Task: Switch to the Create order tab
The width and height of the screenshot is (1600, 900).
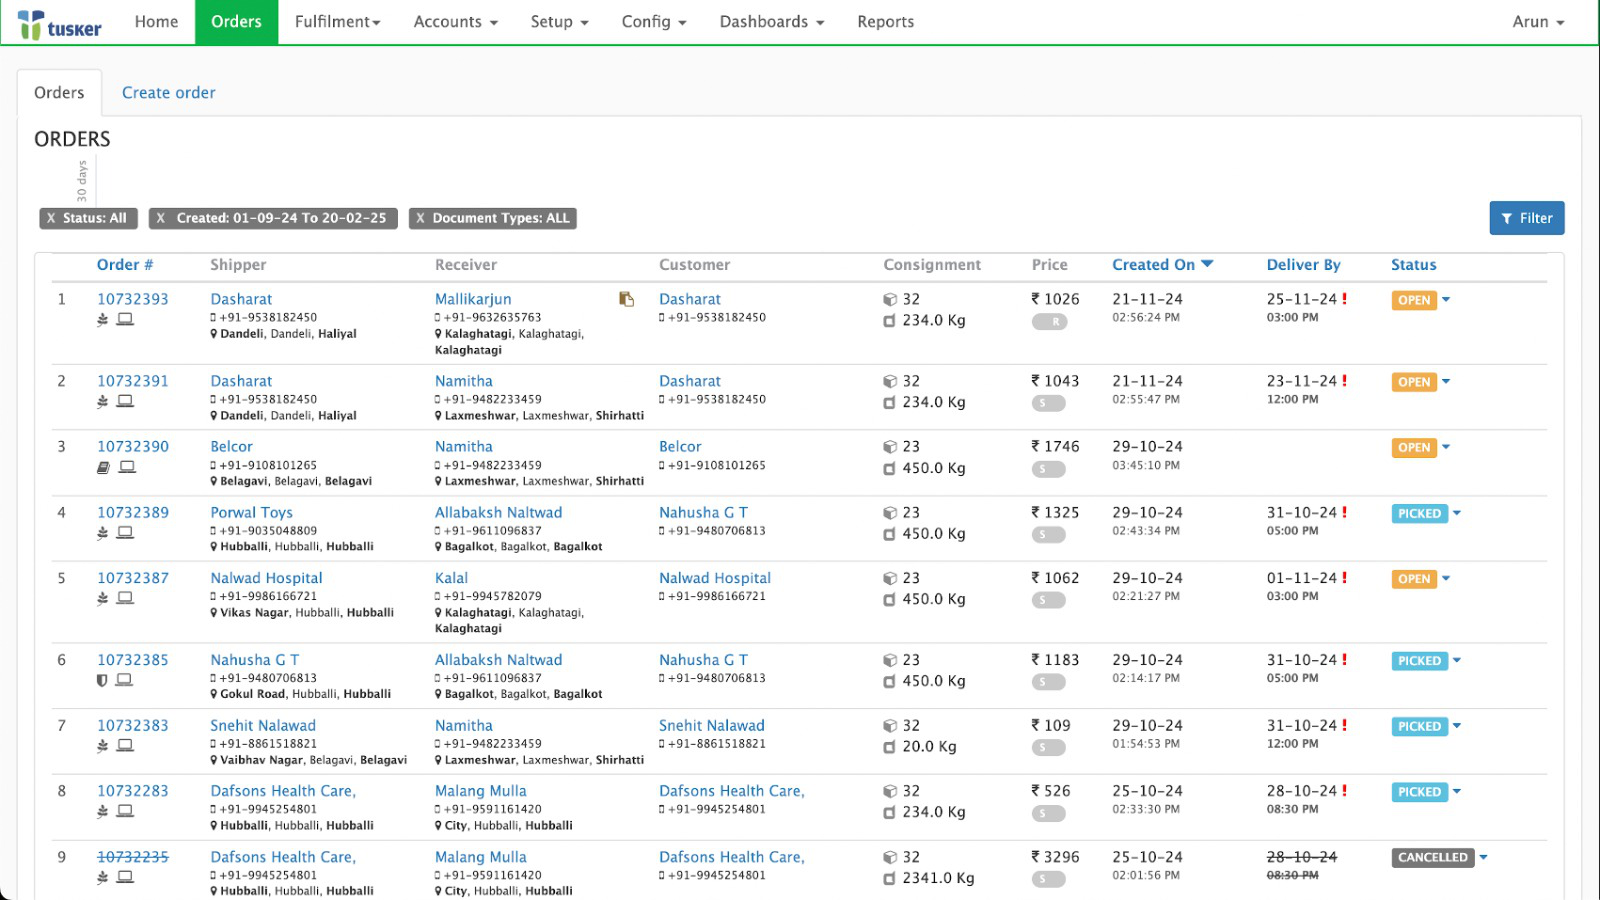Action: 168,92
